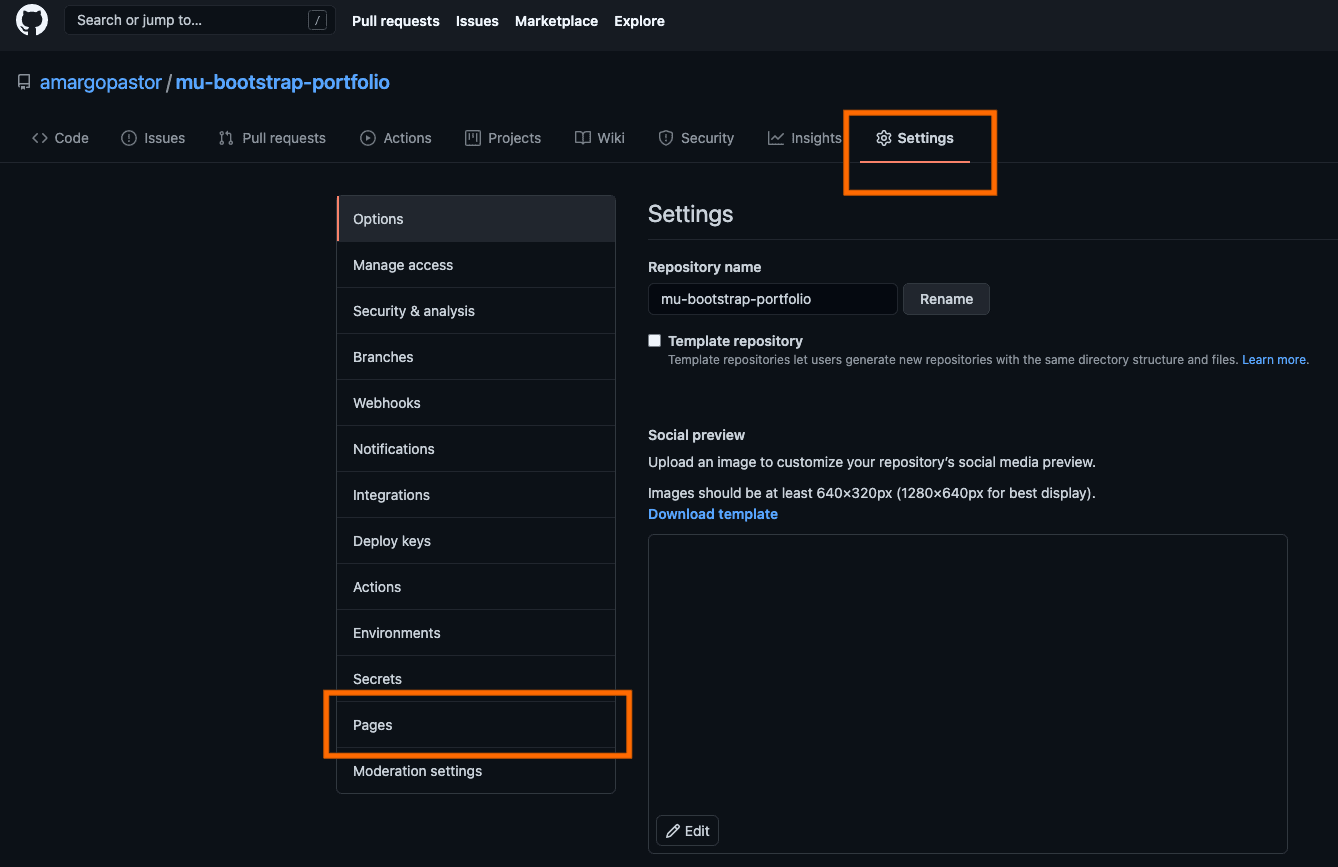Viewport: 1338px width, 867px height.
Task: Open Pull requests in top navigation bar
Action: 395,21
